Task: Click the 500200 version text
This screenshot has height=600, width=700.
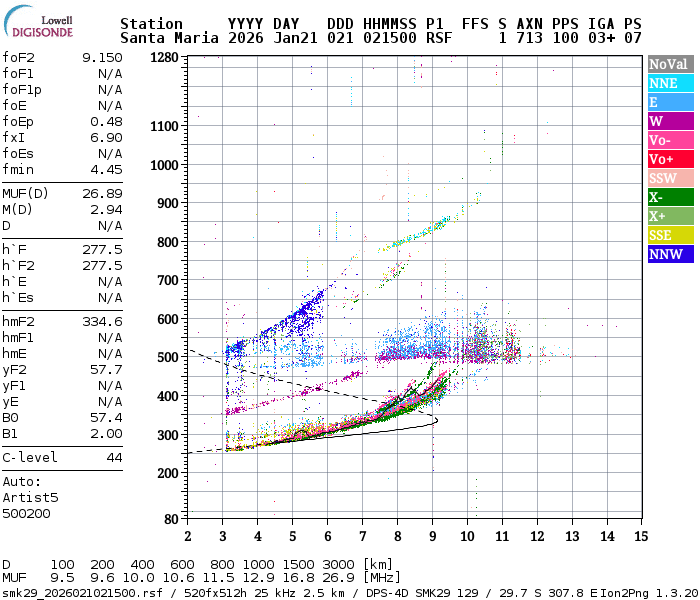Action: click(x=26, y=513)
